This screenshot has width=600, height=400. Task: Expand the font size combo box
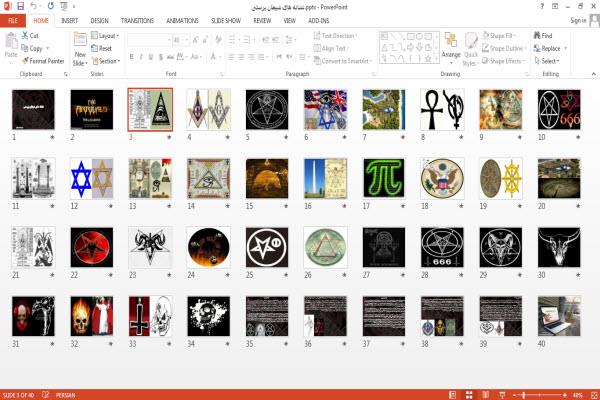(x=187, y=39)
